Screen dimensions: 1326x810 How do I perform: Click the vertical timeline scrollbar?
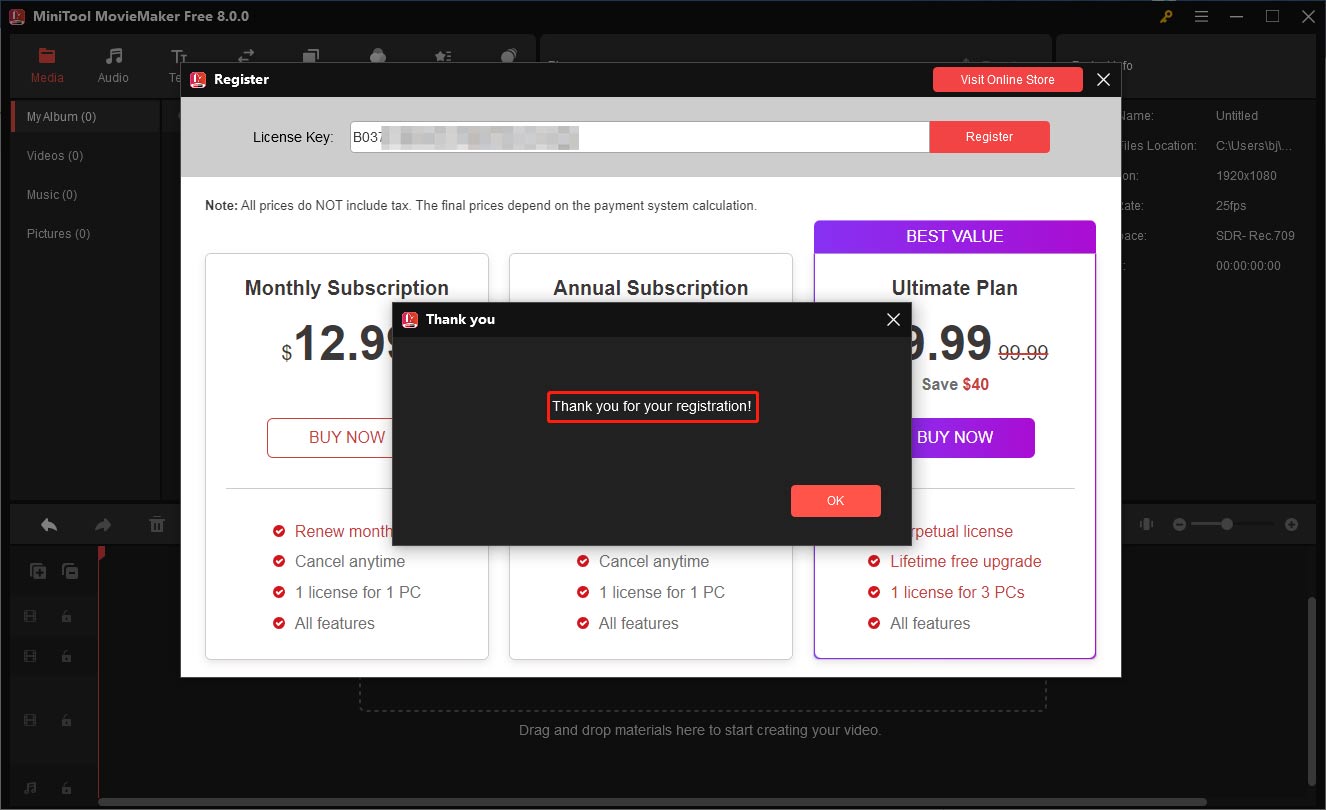tap(1311, 690)
